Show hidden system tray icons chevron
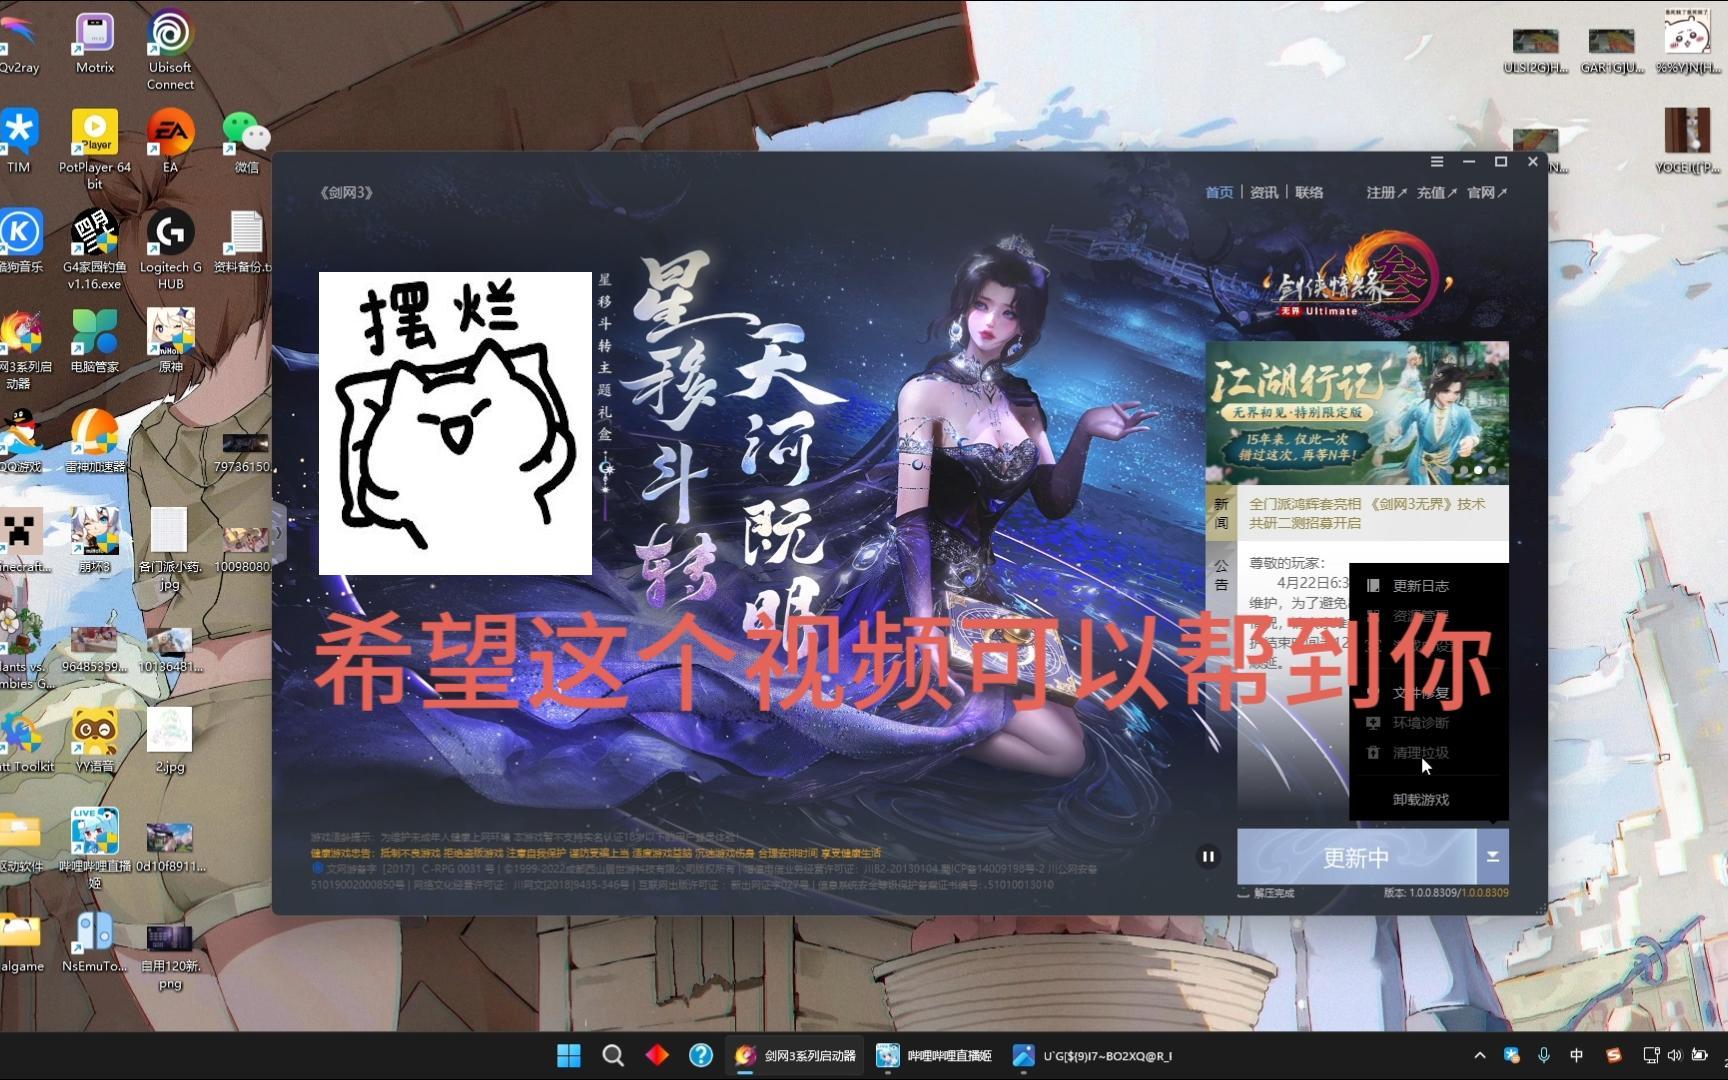Viewport: 1728px width, 1080px height. pos(1480,1055)
